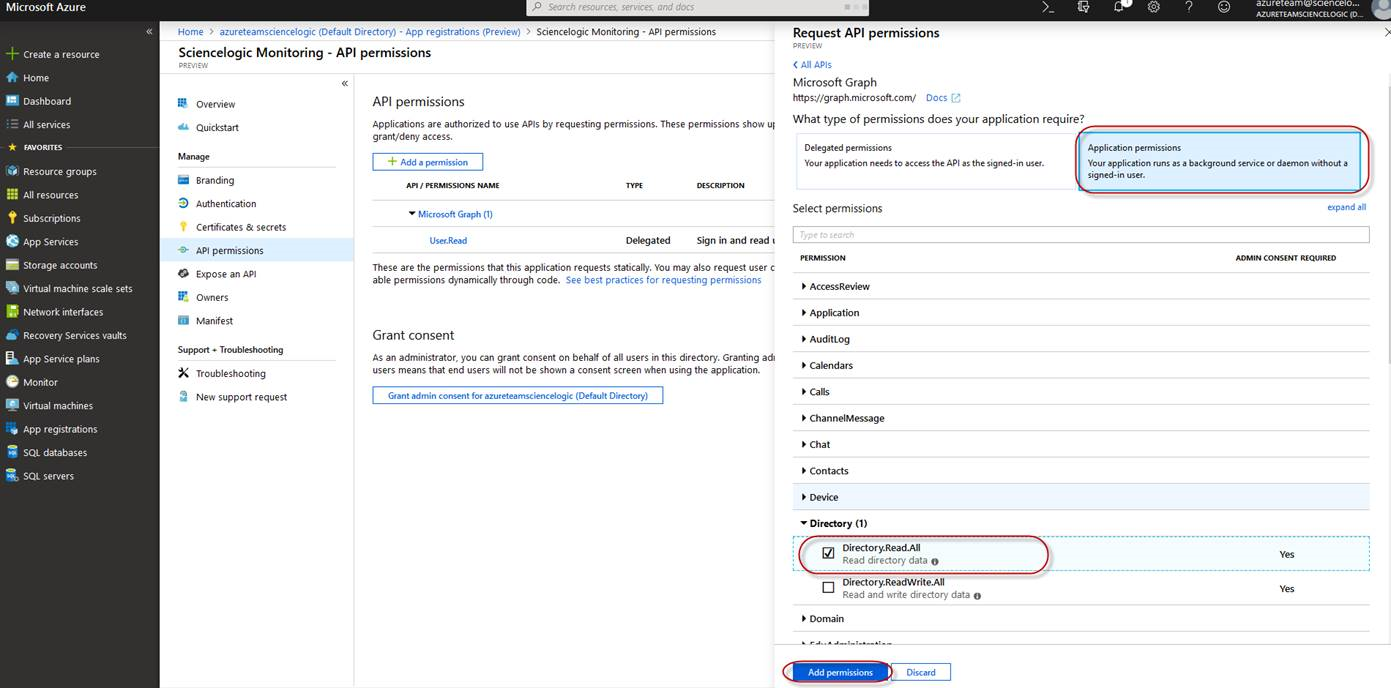Image resolution: width=1391 pixels, height=688 pixels.
Task: Click the help question mark icon
Action: click(x=1189, y=7)
